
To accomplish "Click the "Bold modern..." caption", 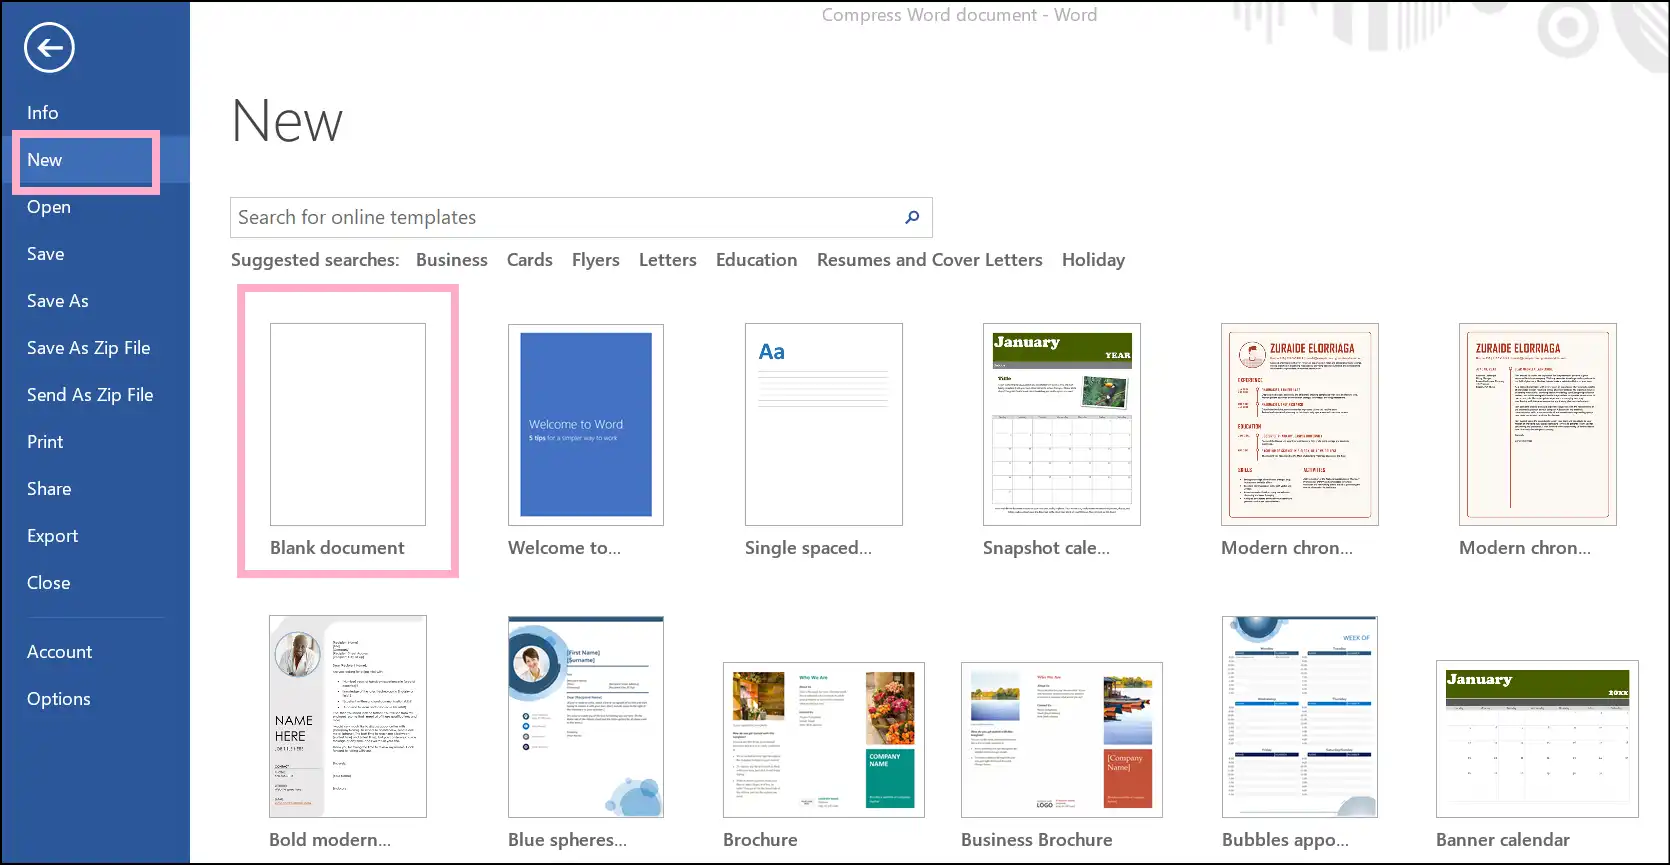I will pyautogui.click(x=330, y=840).
